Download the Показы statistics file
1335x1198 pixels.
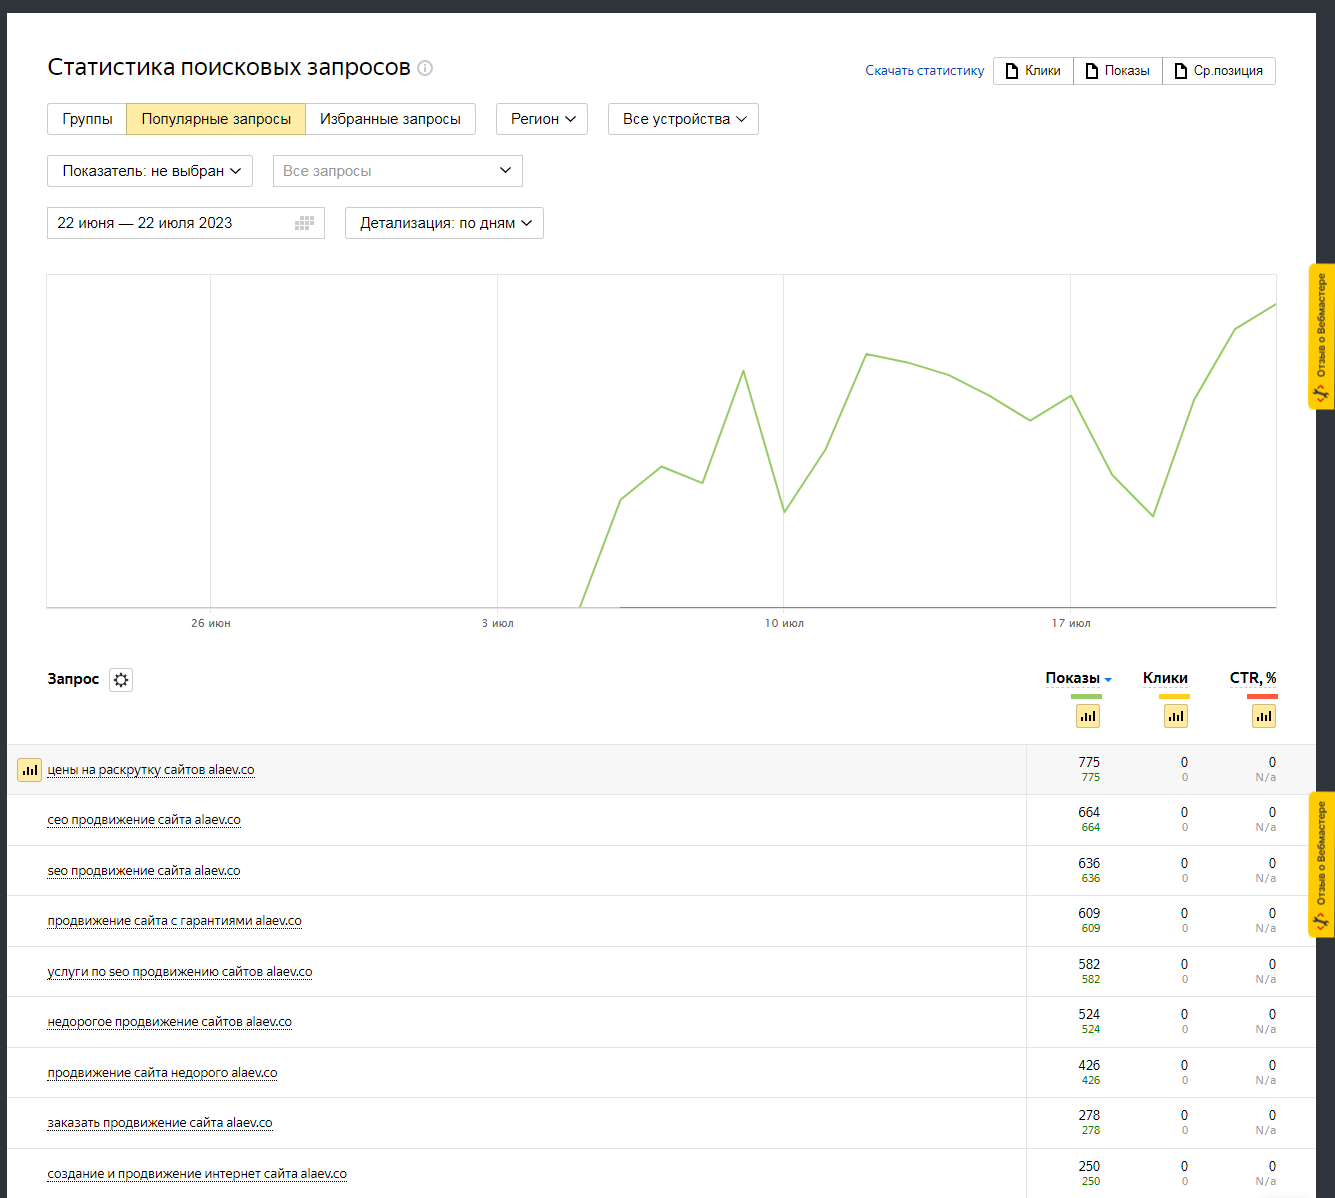pos(1118,71)
